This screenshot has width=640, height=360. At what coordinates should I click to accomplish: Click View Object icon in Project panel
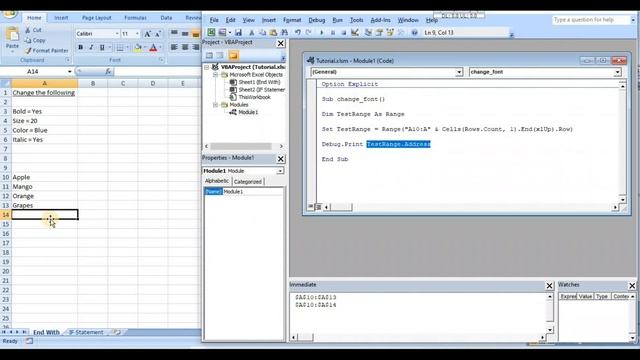[220, 55]
